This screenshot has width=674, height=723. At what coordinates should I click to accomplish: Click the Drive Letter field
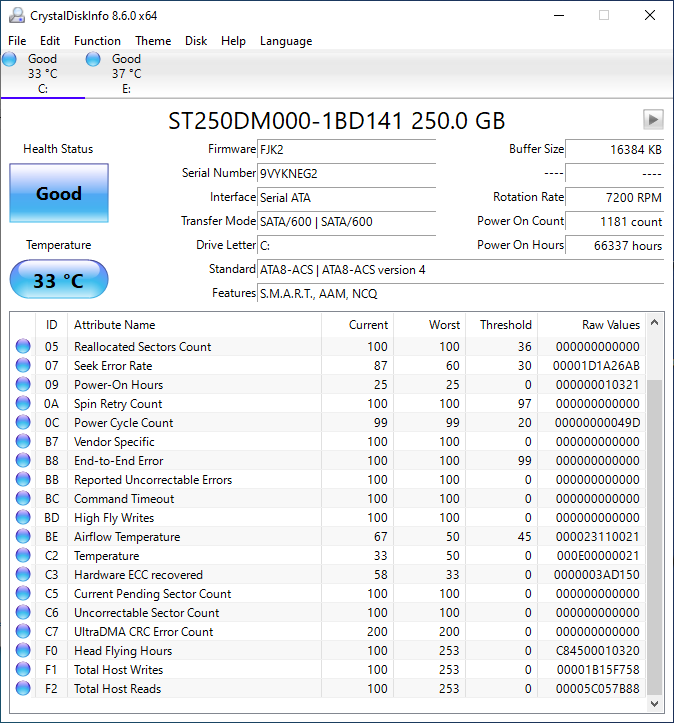click(x=346, y=246)
